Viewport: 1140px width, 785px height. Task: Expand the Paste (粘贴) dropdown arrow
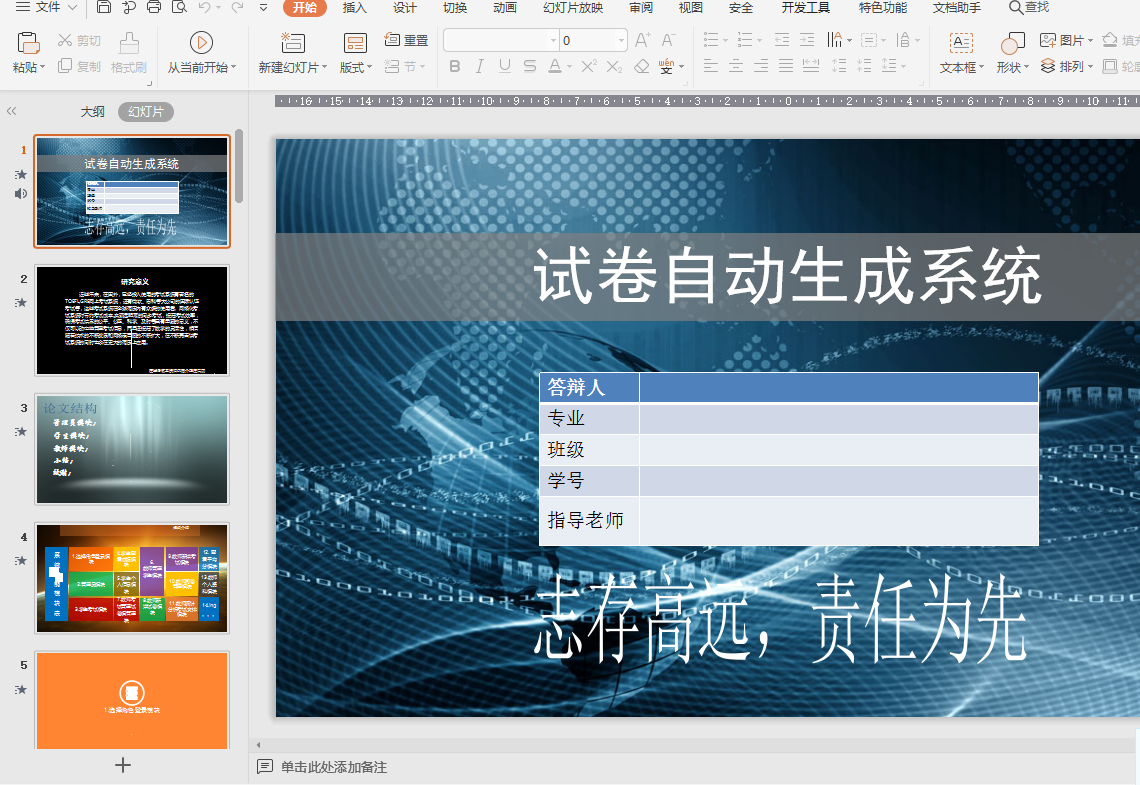42,67
